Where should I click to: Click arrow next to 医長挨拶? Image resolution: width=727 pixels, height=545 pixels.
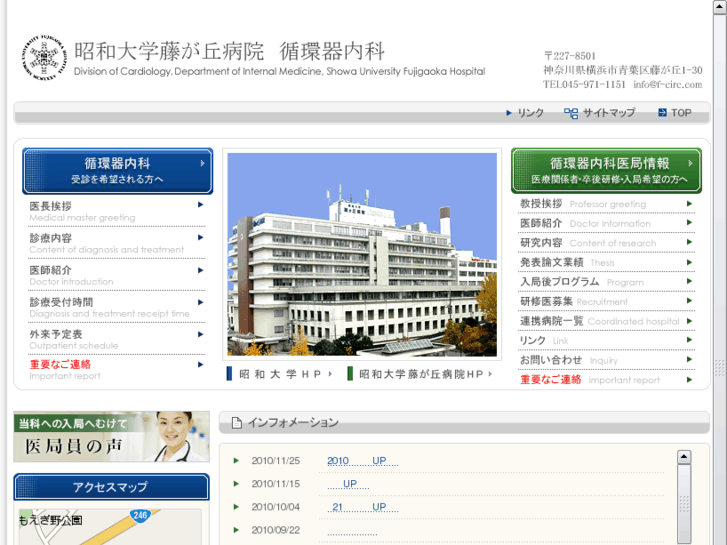point(200,205)
